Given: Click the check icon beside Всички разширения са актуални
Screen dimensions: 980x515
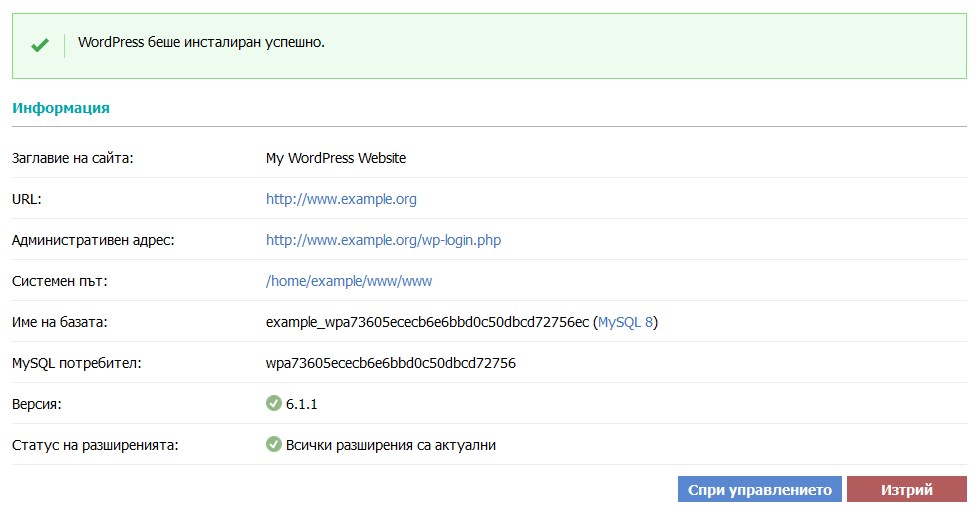Looking at the screenshot, I should click(x=274, y=444).
